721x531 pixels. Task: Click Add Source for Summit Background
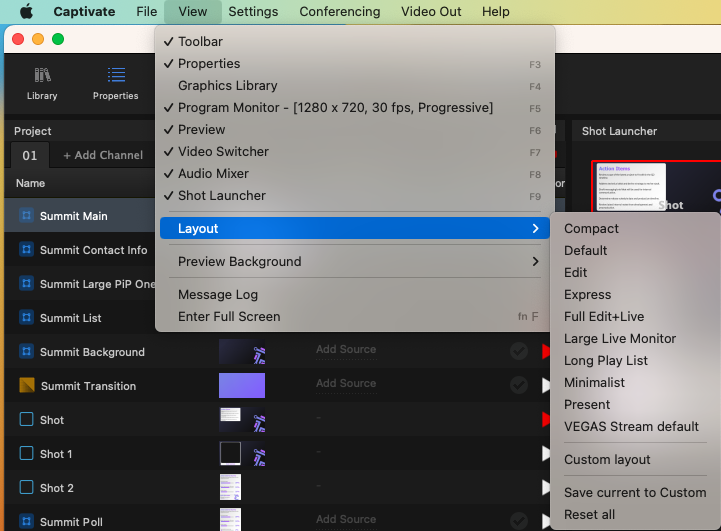[x=346, y=350]
